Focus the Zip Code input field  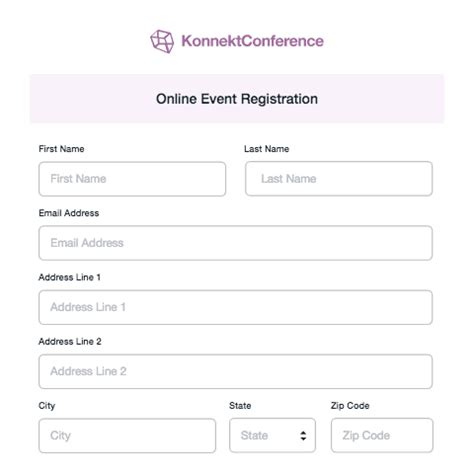click(x=382, y=435)
